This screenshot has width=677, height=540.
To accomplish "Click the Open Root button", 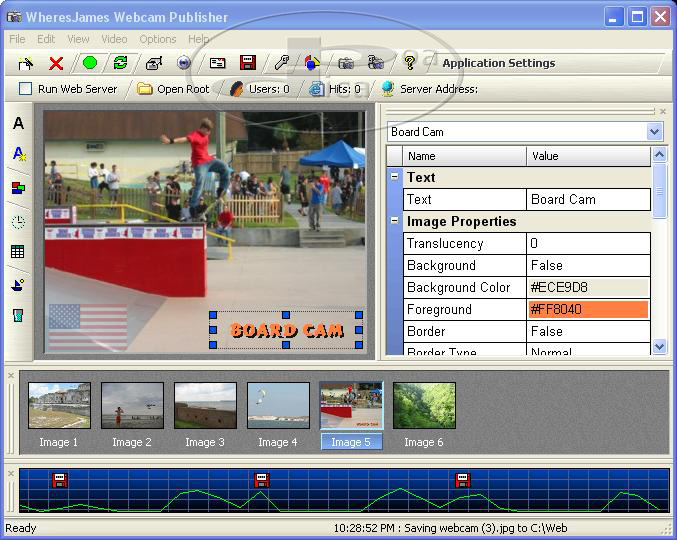I will (174, 89).
